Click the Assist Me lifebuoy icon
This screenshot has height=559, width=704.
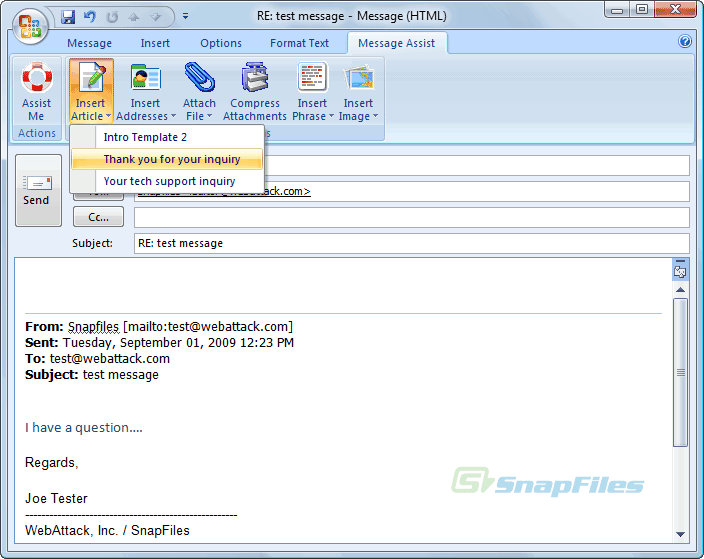37,77
